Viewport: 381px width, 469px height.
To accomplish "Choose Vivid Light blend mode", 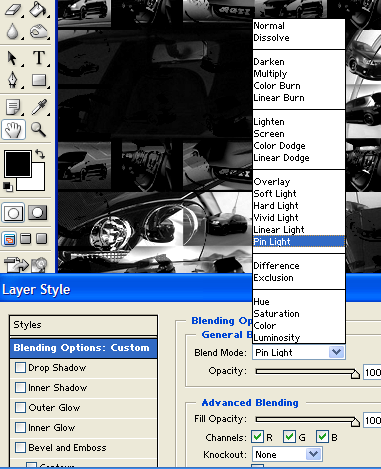I will coord(299,218).
